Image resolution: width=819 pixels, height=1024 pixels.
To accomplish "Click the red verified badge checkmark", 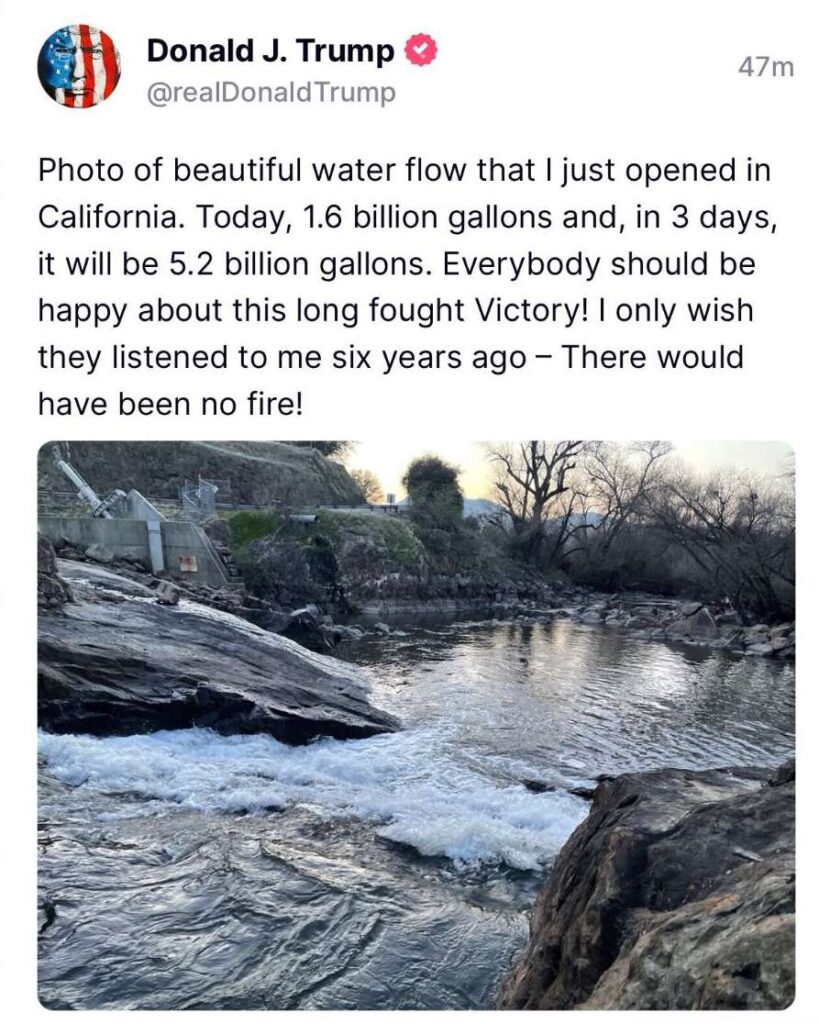I will click(418, 51).
